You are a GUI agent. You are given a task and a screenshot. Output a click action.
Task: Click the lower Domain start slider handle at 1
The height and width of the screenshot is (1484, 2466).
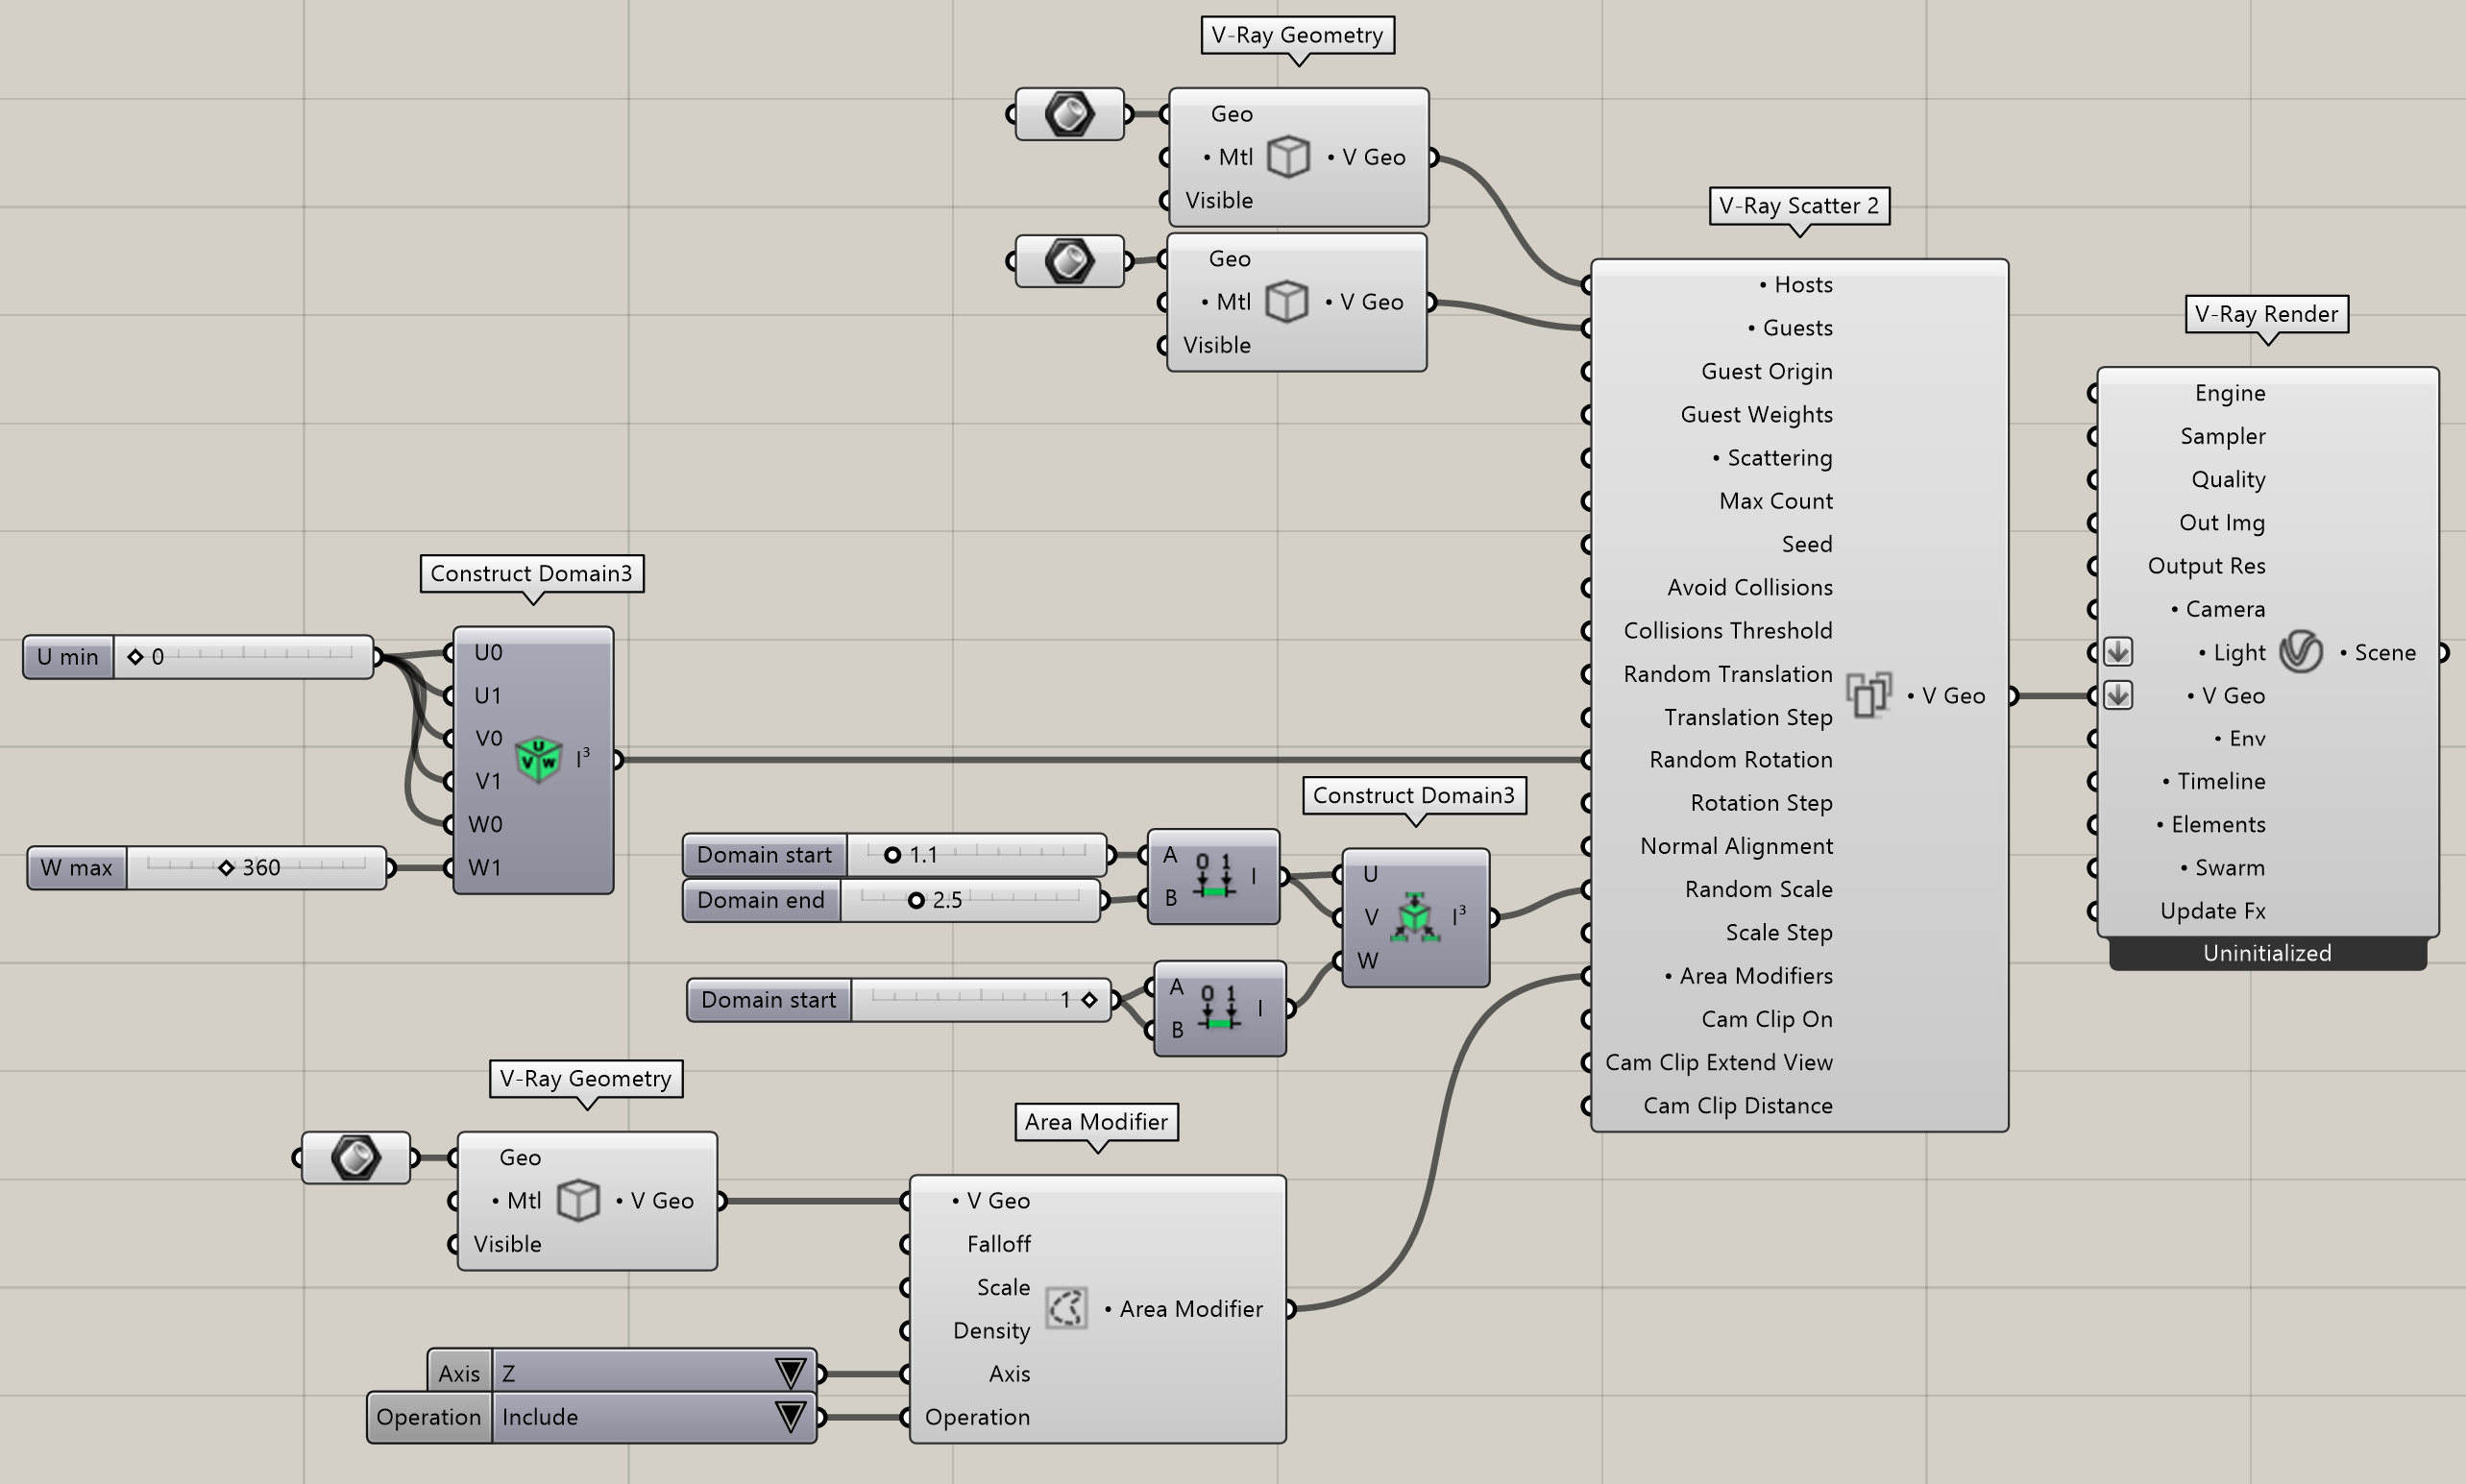click(x=1089, y=1000)
